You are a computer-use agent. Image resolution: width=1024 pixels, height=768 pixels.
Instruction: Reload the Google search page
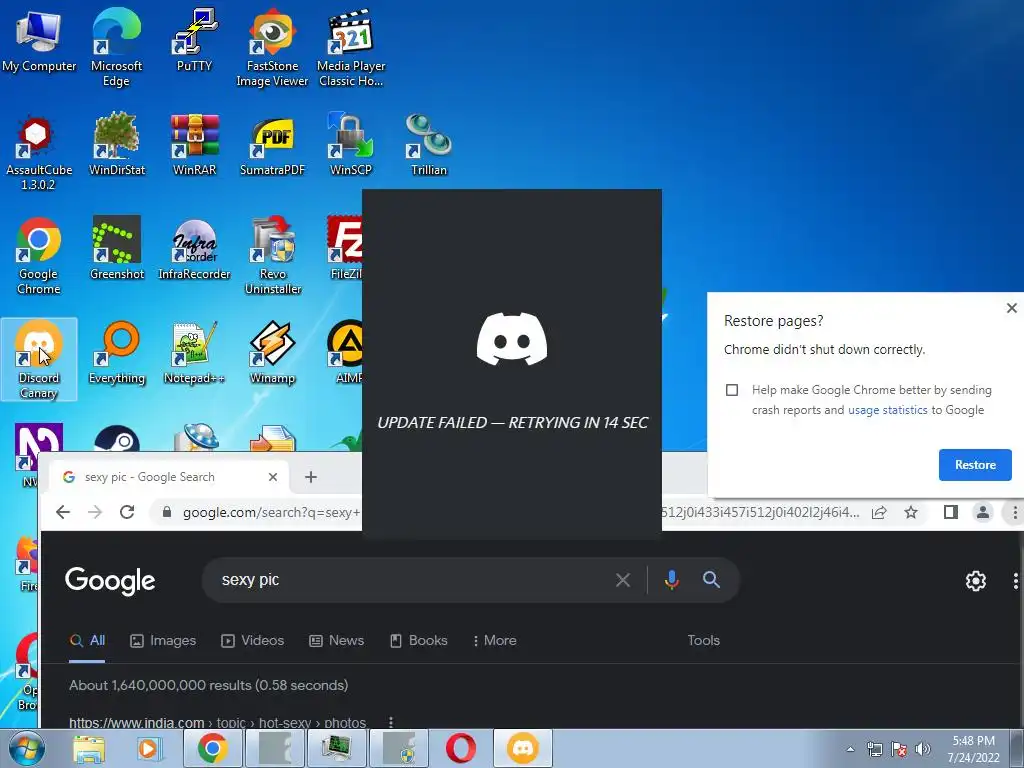127,512
